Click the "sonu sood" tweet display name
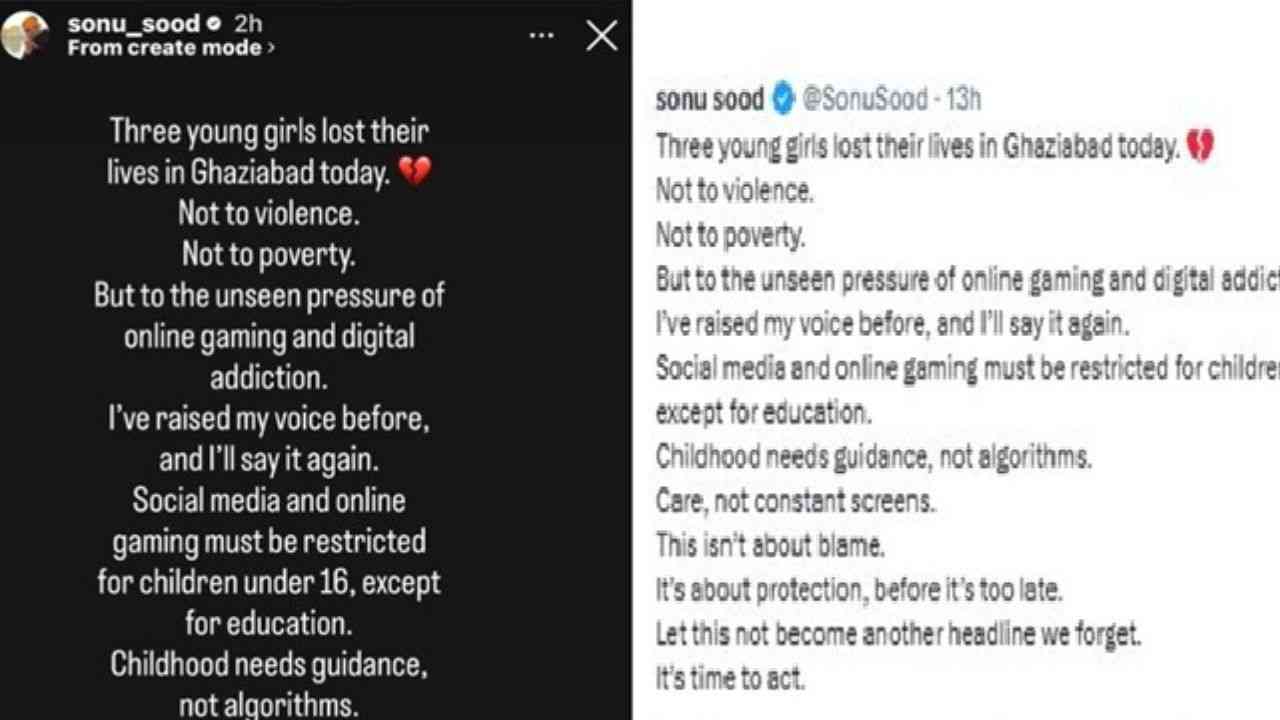The width and height of the screenshot is (1280, 720). [x=709, y=98]
